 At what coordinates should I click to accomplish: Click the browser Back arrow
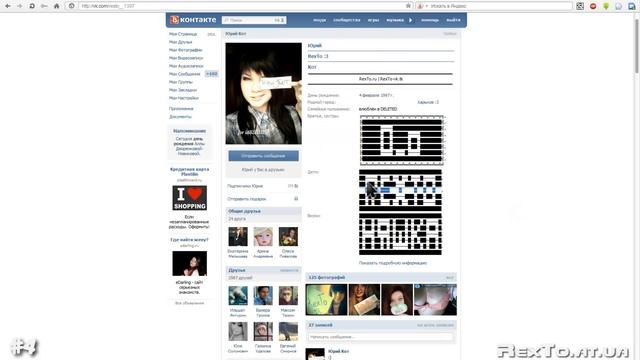click(8, 6)
